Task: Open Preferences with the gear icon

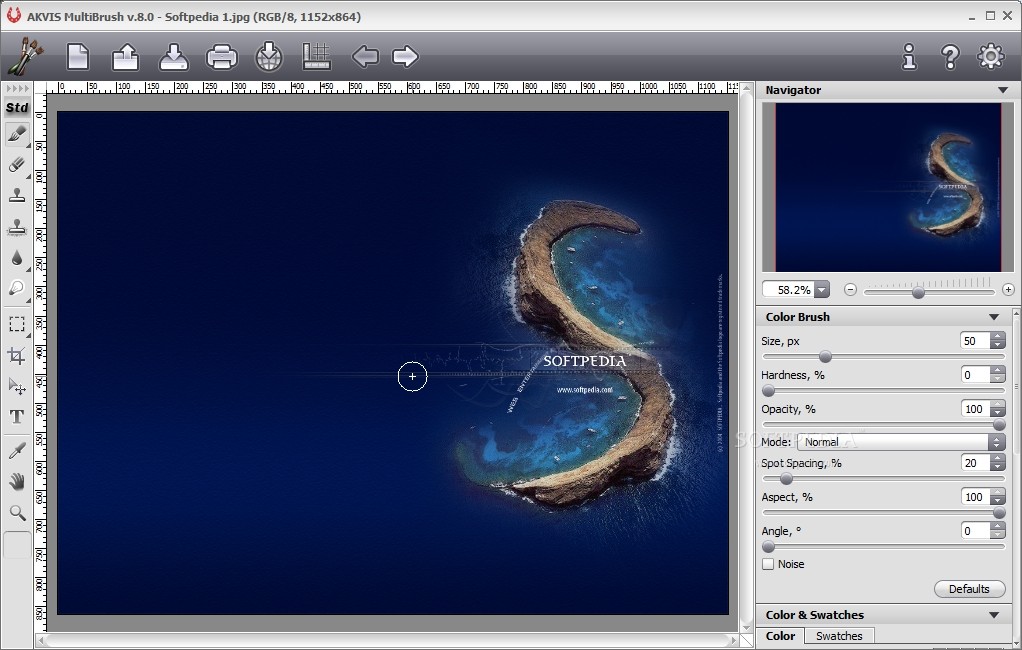Action: coord(990,56)
